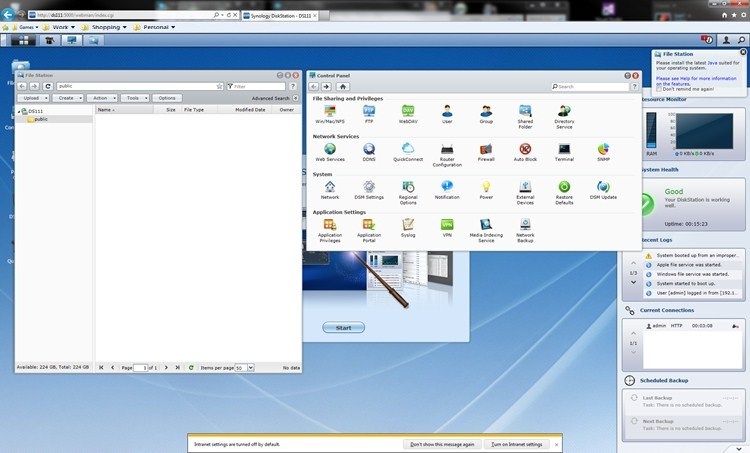
Task: Open the Tools dropdown menu
Action: [x=135, y=98]
